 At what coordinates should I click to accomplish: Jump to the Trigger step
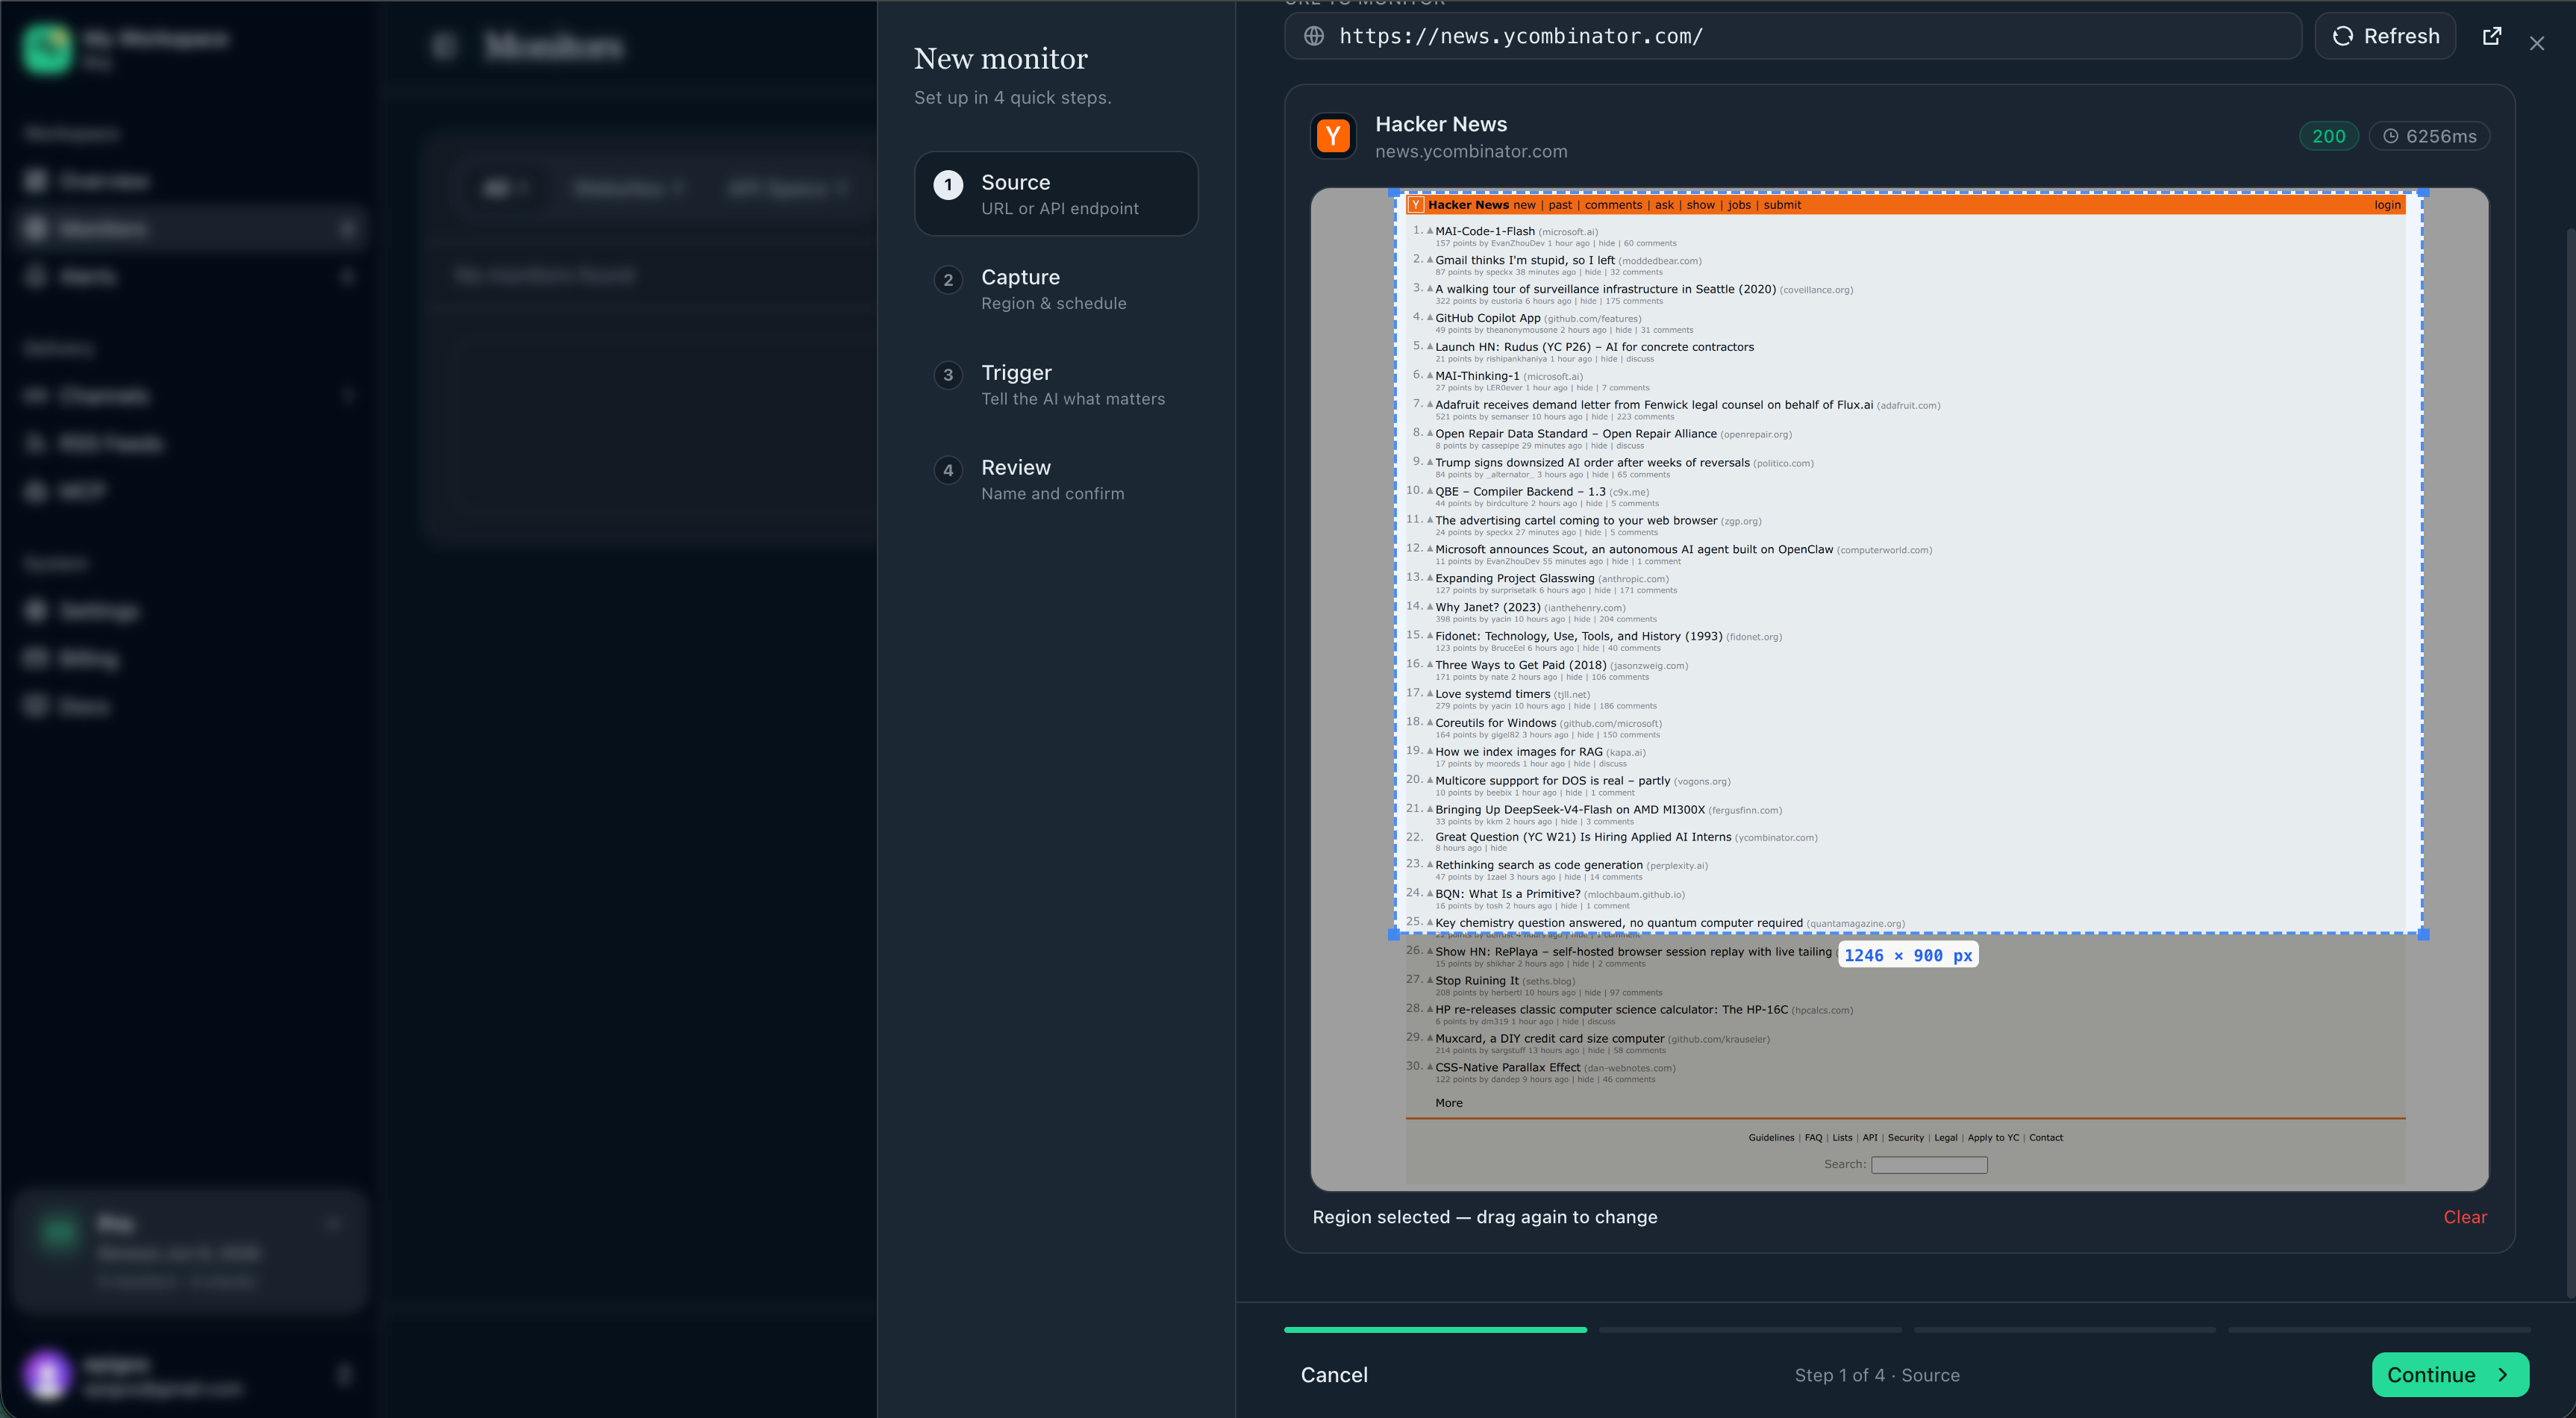pos(1056,384)
